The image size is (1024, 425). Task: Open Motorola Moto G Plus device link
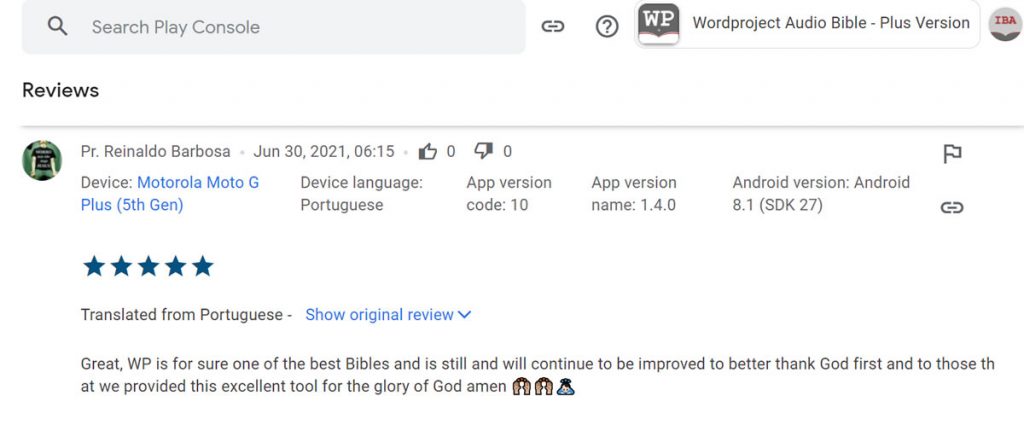[x=170, y=194]
